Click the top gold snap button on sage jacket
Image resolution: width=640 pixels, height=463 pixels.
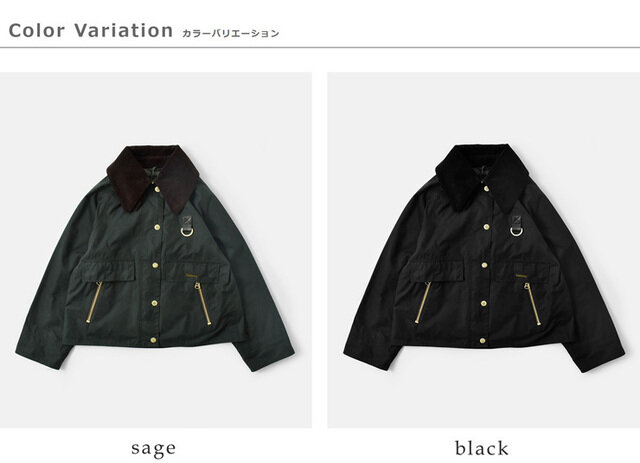[157, 189]
